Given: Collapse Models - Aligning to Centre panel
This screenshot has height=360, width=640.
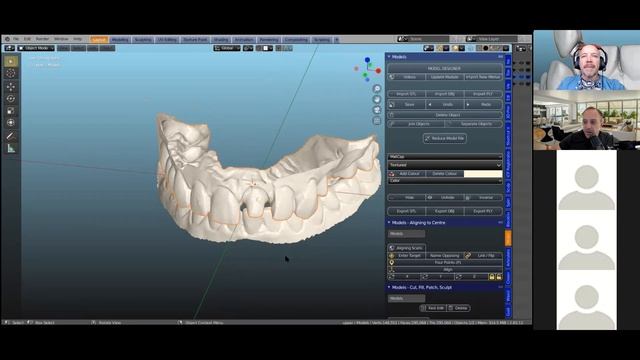Looking at the screenshot, I should pos(445,223).
